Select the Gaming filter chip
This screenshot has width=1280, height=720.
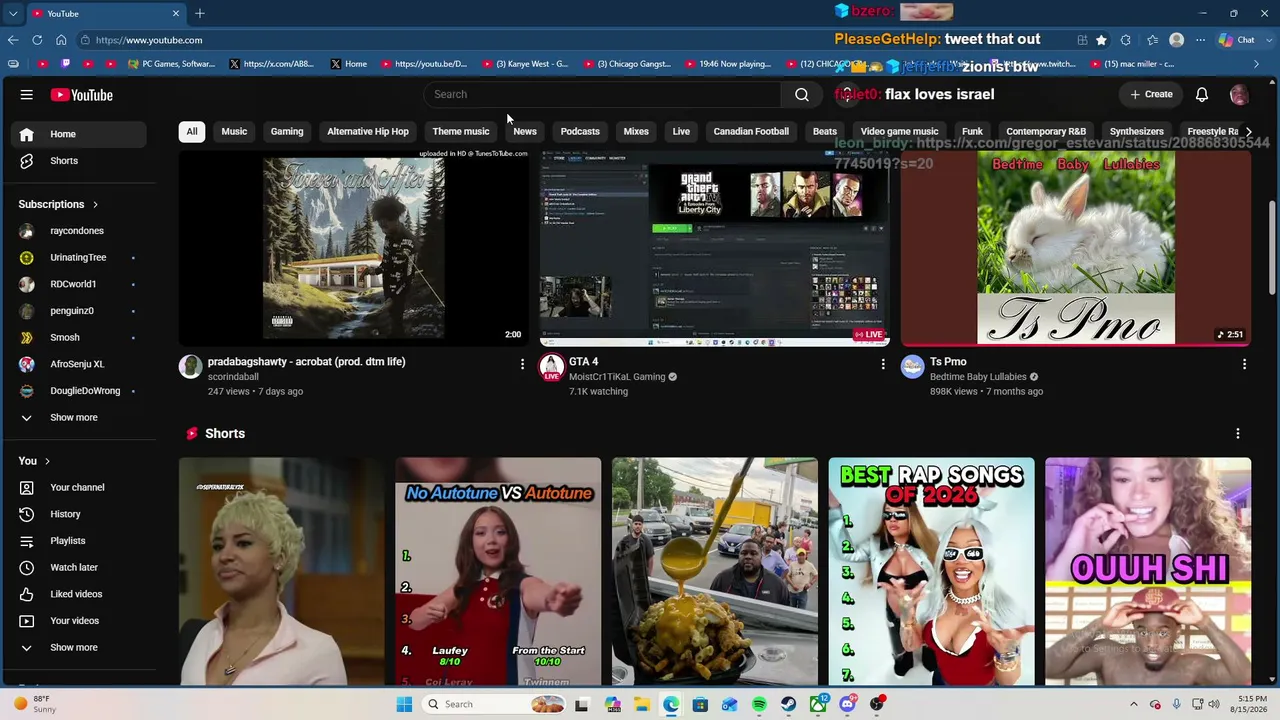287,131
